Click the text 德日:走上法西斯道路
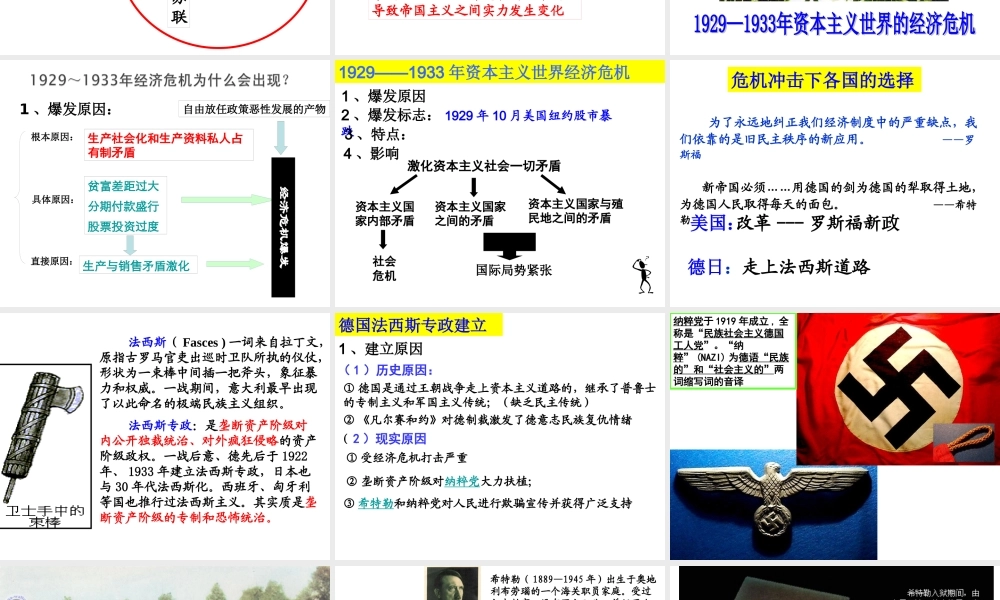Screen dimensions: 1000x600 779,267
